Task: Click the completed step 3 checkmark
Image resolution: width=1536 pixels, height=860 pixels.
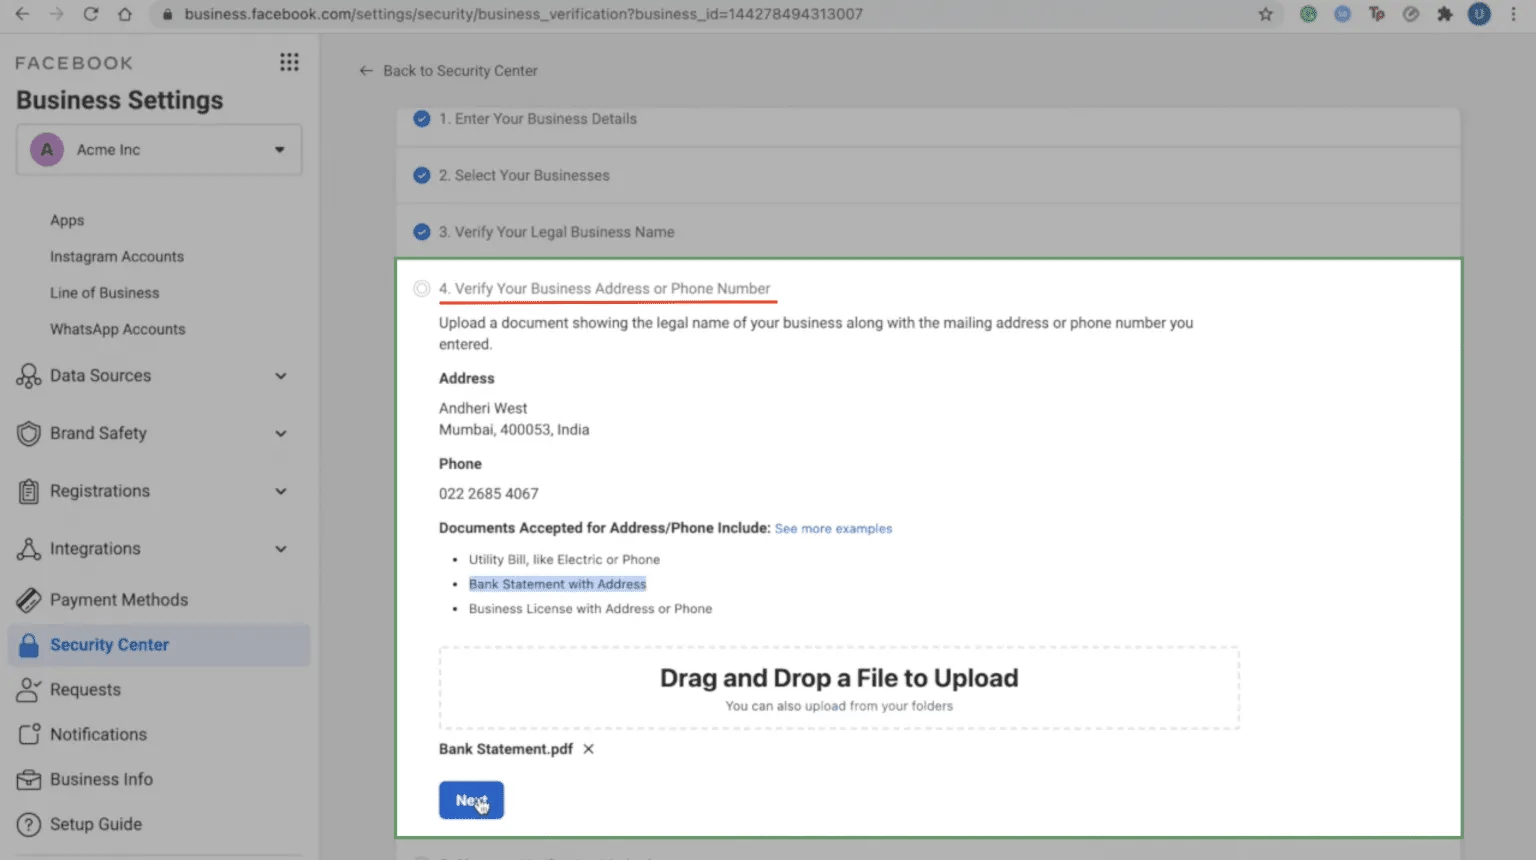Action: point(422,232)
